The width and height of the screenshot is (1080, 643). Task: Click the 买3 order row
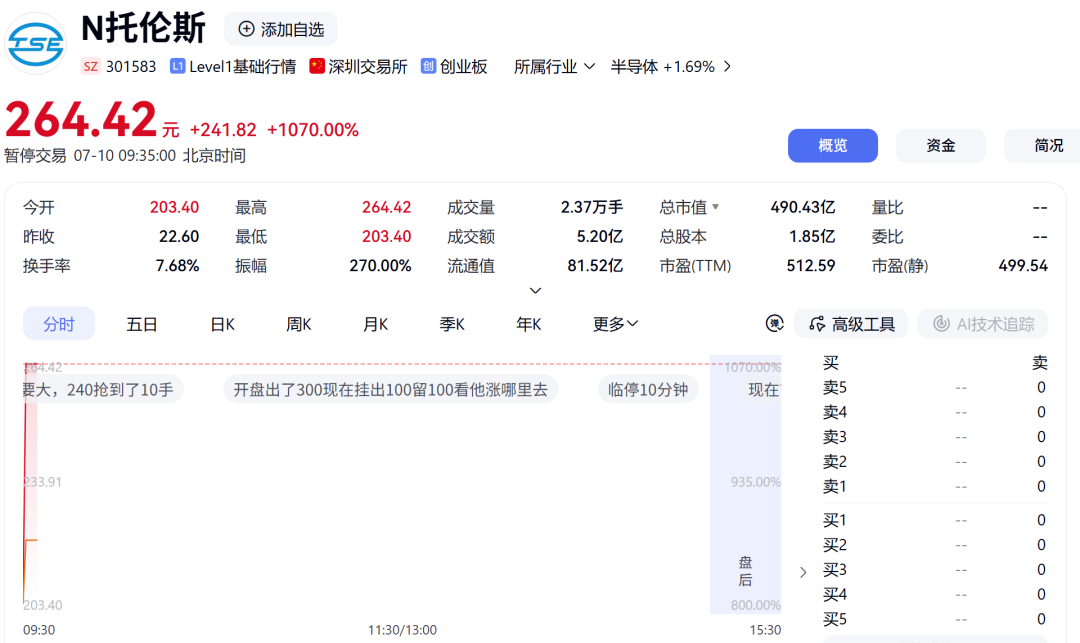pyautogui.click(x=934, y=570)
